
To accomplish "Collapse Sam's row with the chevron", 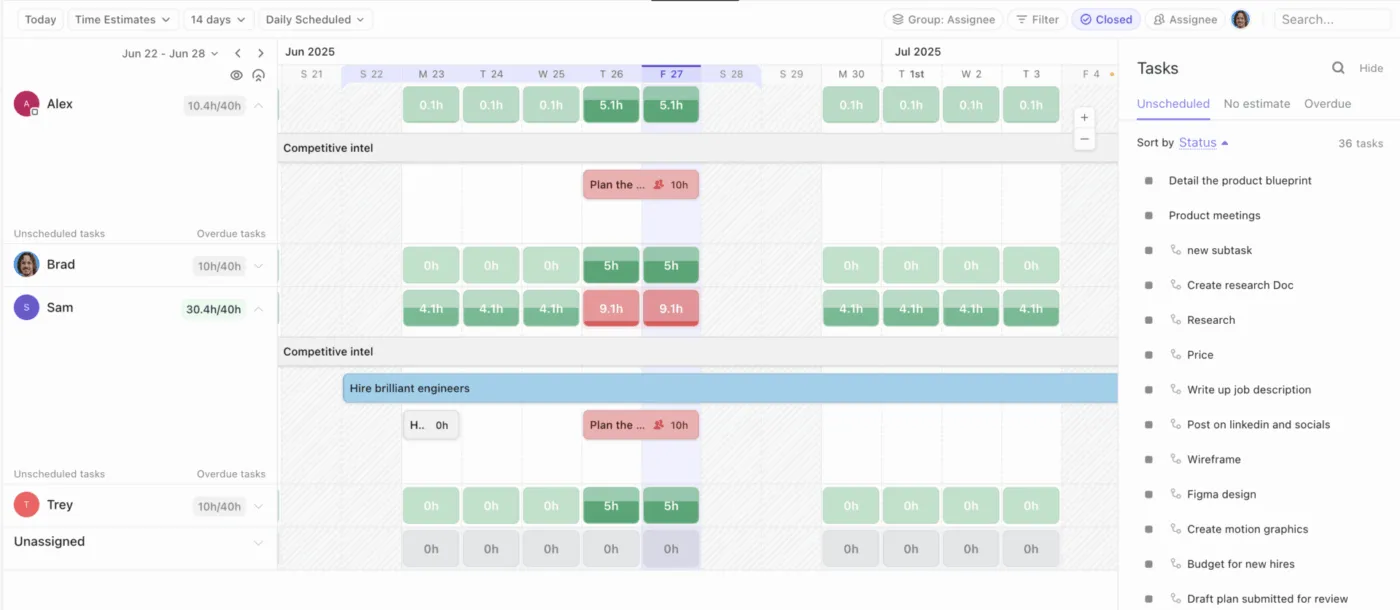I will [258, 309].
